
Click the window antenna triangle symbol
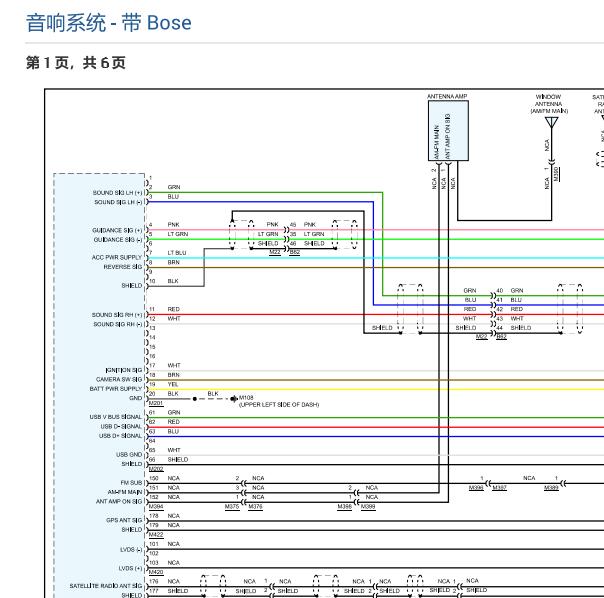(552, 123)
